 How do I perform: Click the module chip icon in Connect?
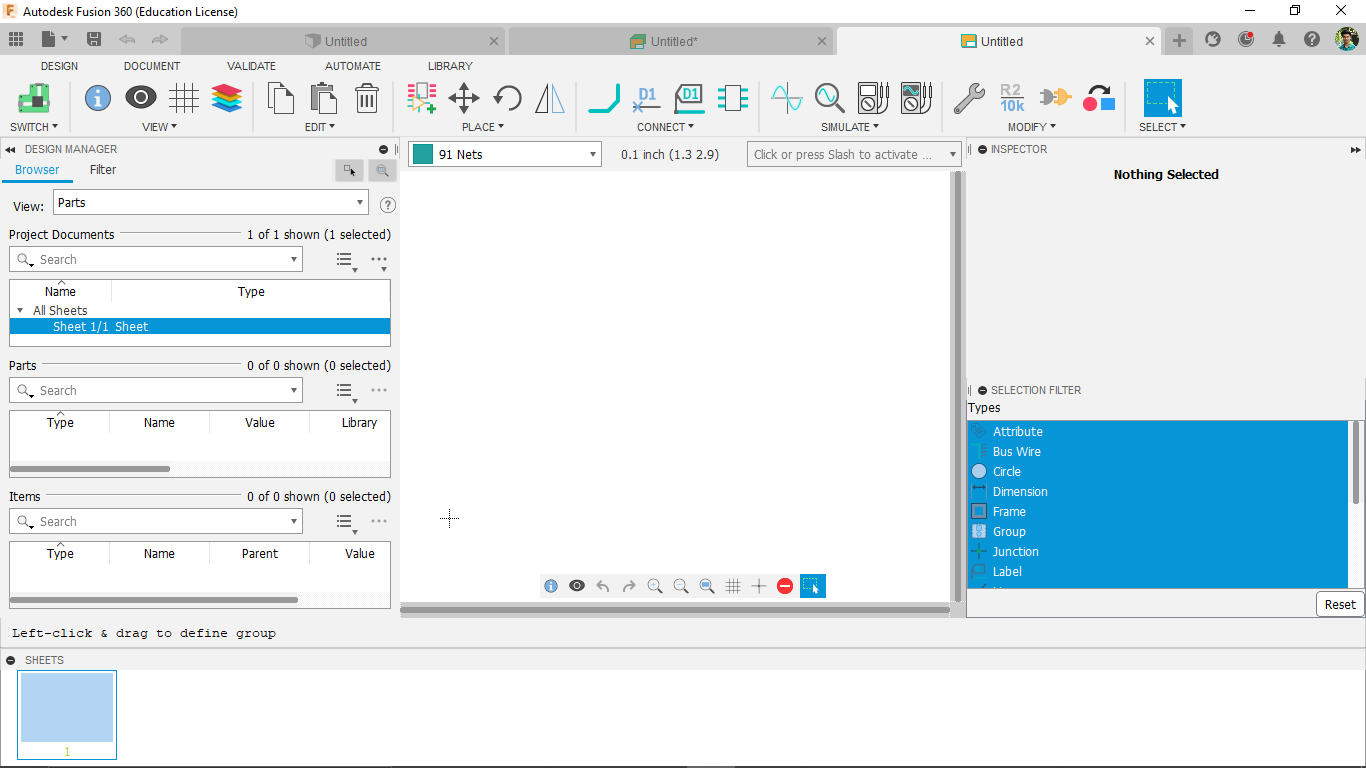click(733, 98)
